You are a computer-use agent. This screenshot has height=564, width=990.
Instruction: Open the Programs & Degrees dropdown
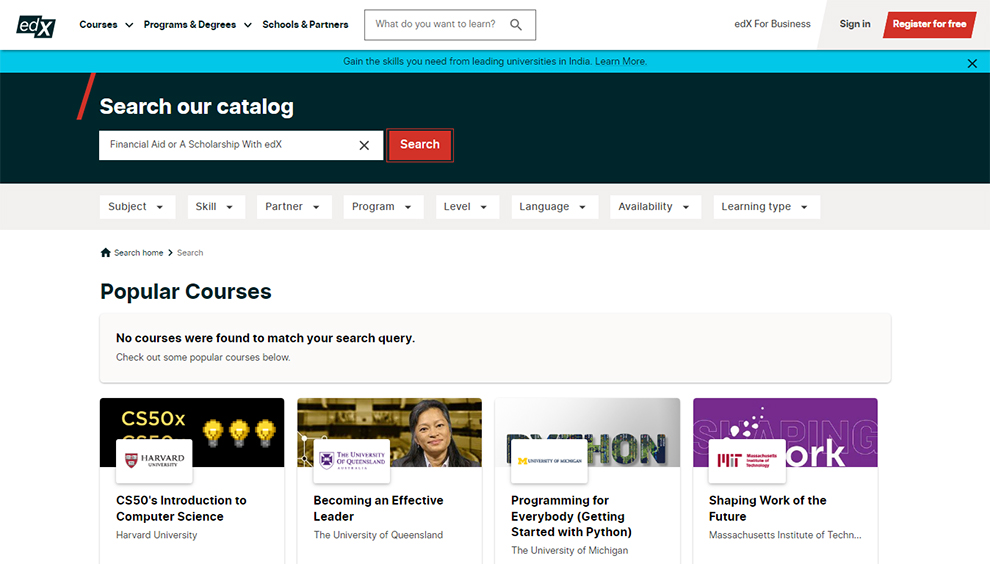(x=198, y=25)
